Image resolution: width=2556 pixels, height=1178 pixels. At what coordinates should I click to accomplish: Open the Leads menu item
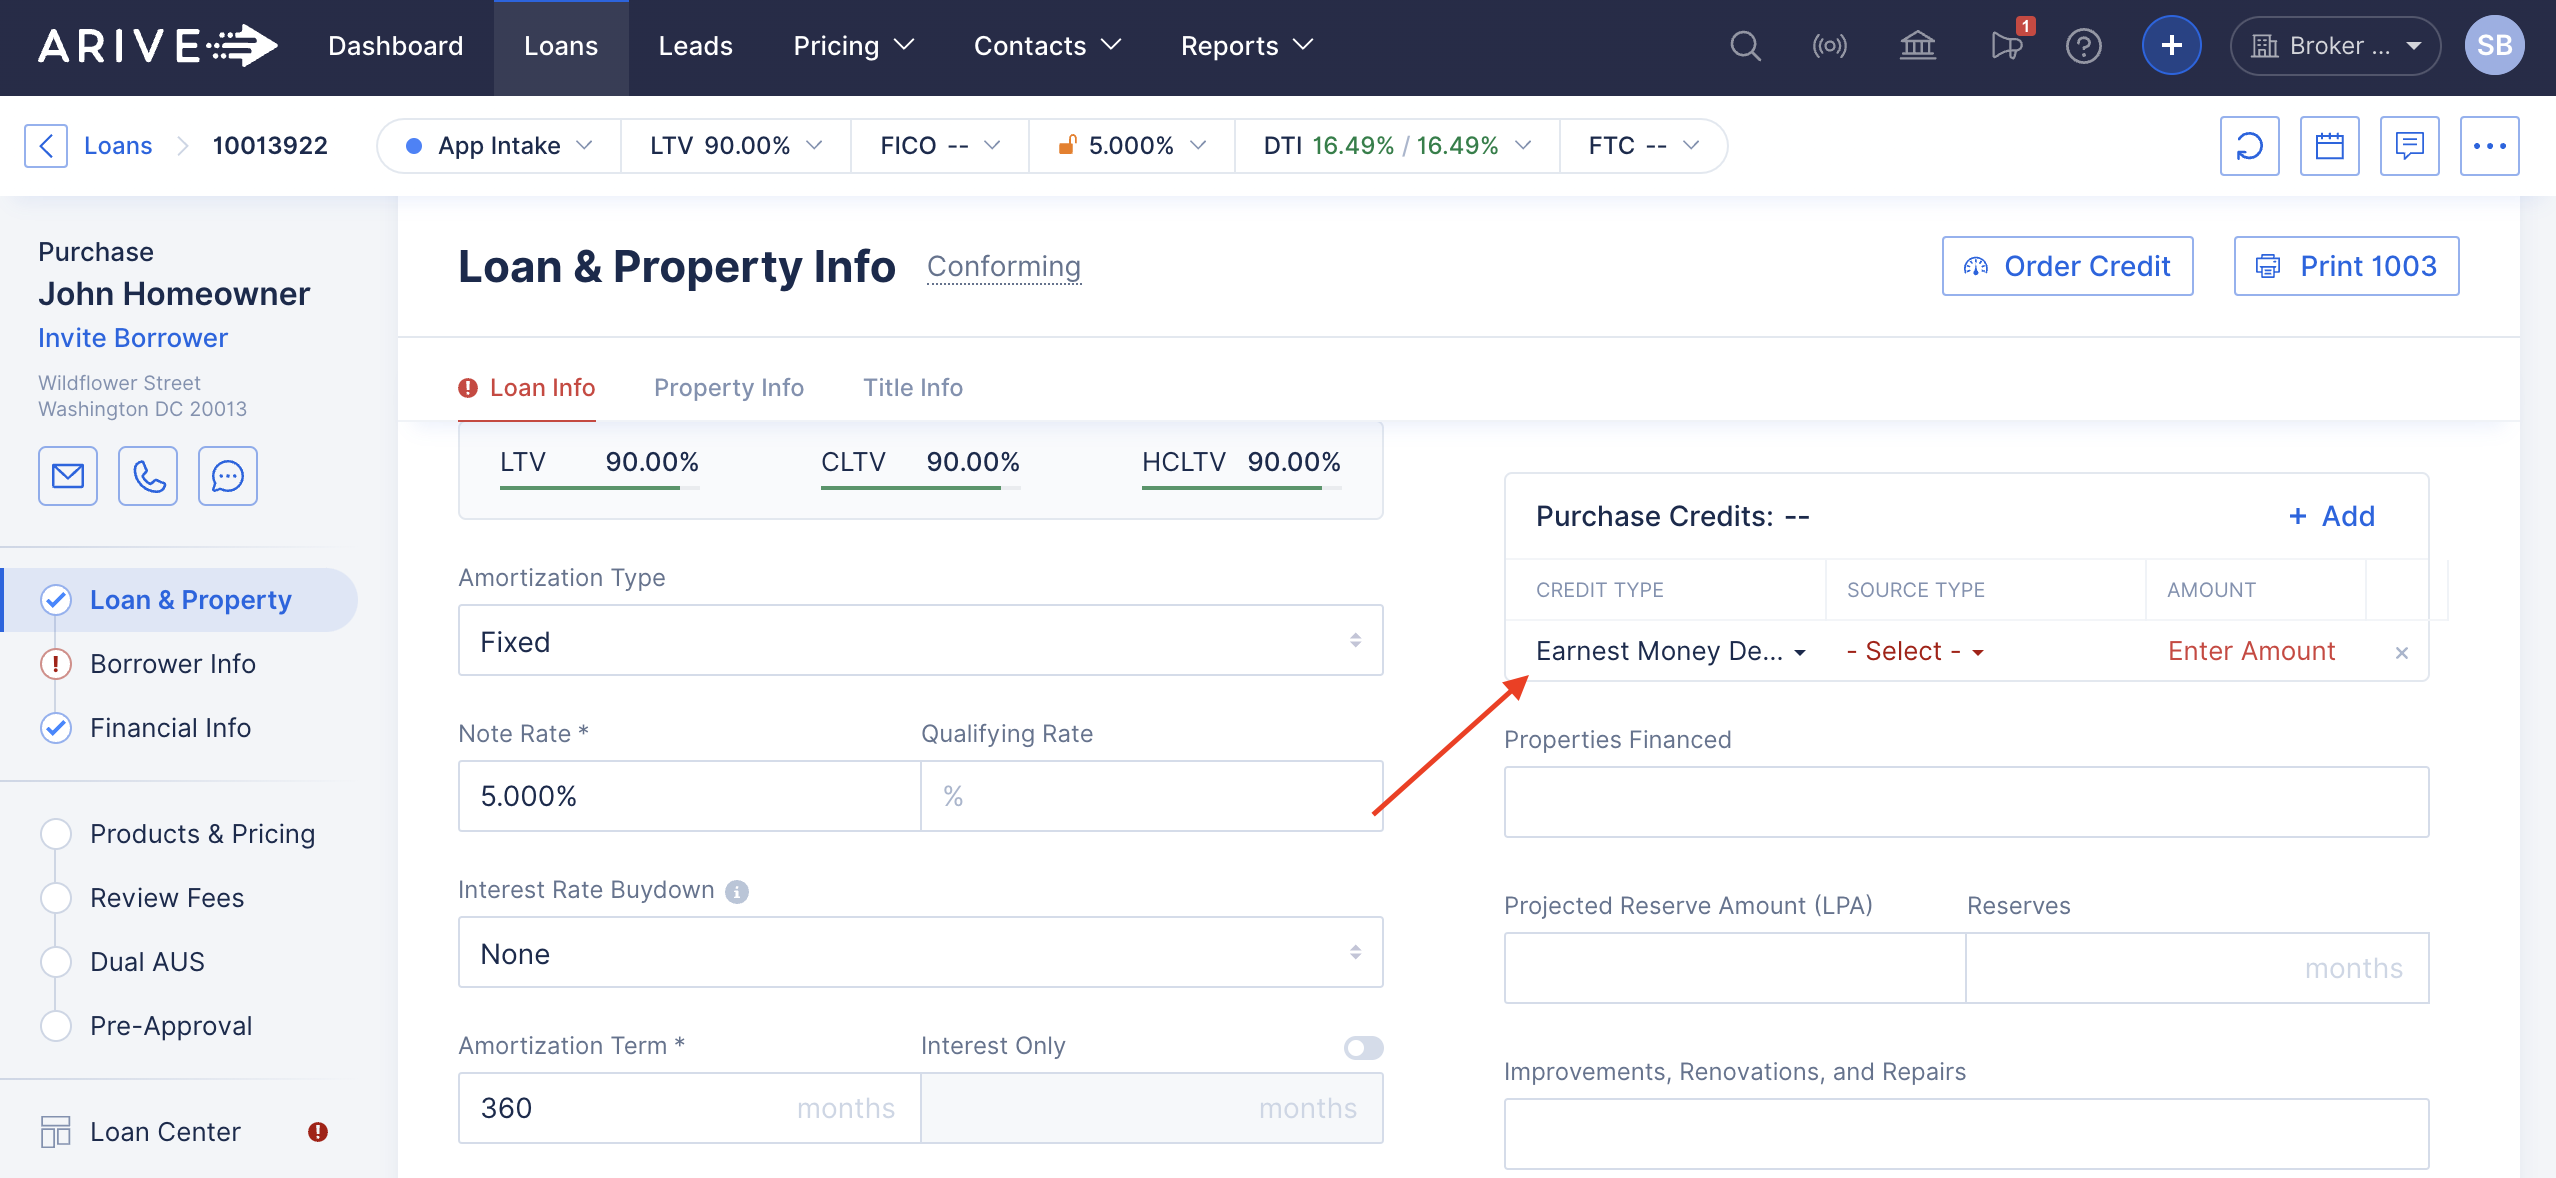[695, 46]
